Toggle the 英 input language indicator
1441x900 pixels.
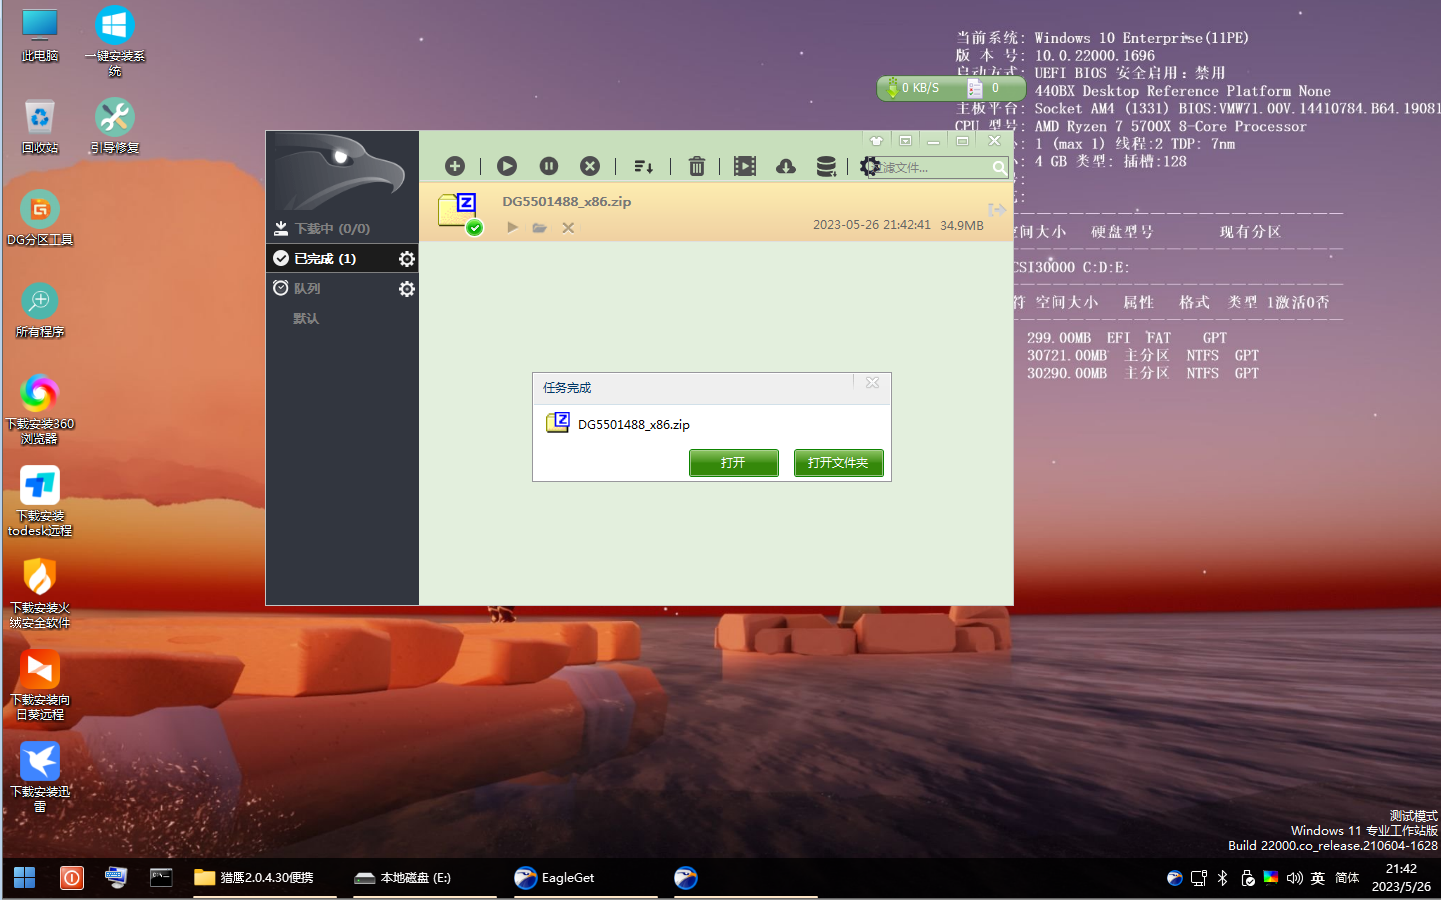tap(1318, 878)
